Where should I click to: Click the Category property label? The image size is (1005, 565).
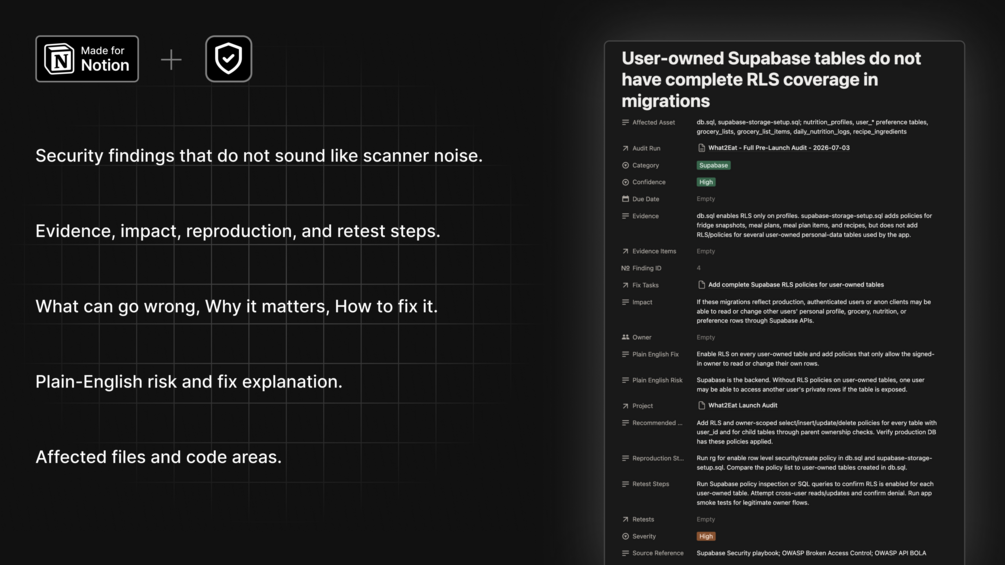point(645,165)
